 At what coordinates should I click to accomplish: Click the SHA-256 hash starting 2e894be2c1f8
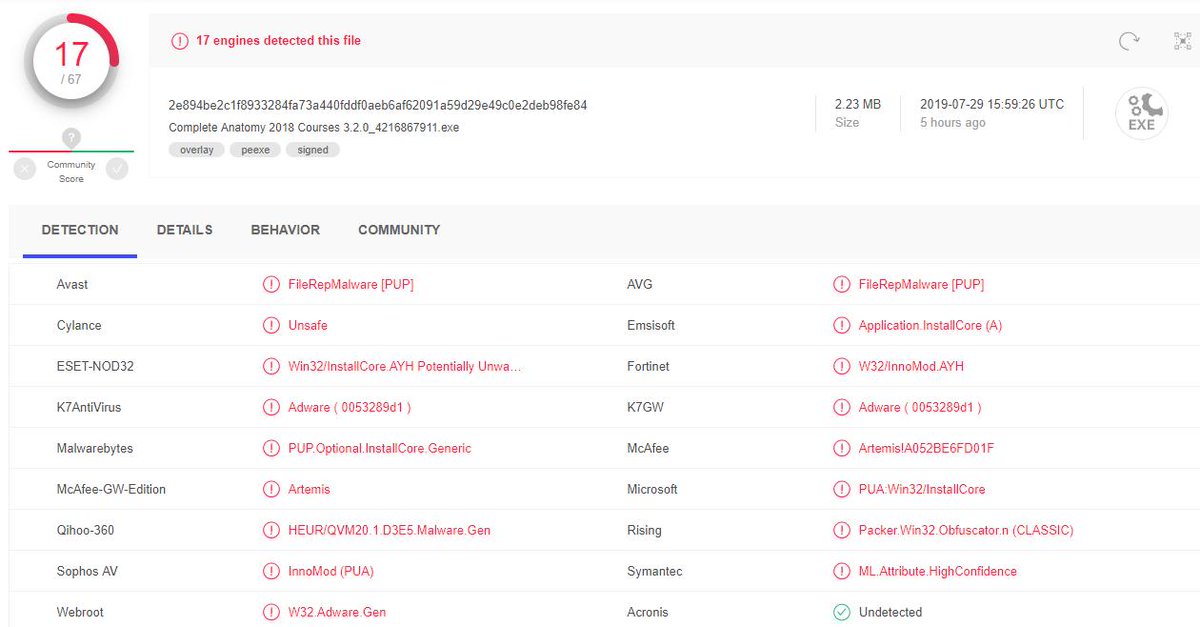[x=378, y=105]
